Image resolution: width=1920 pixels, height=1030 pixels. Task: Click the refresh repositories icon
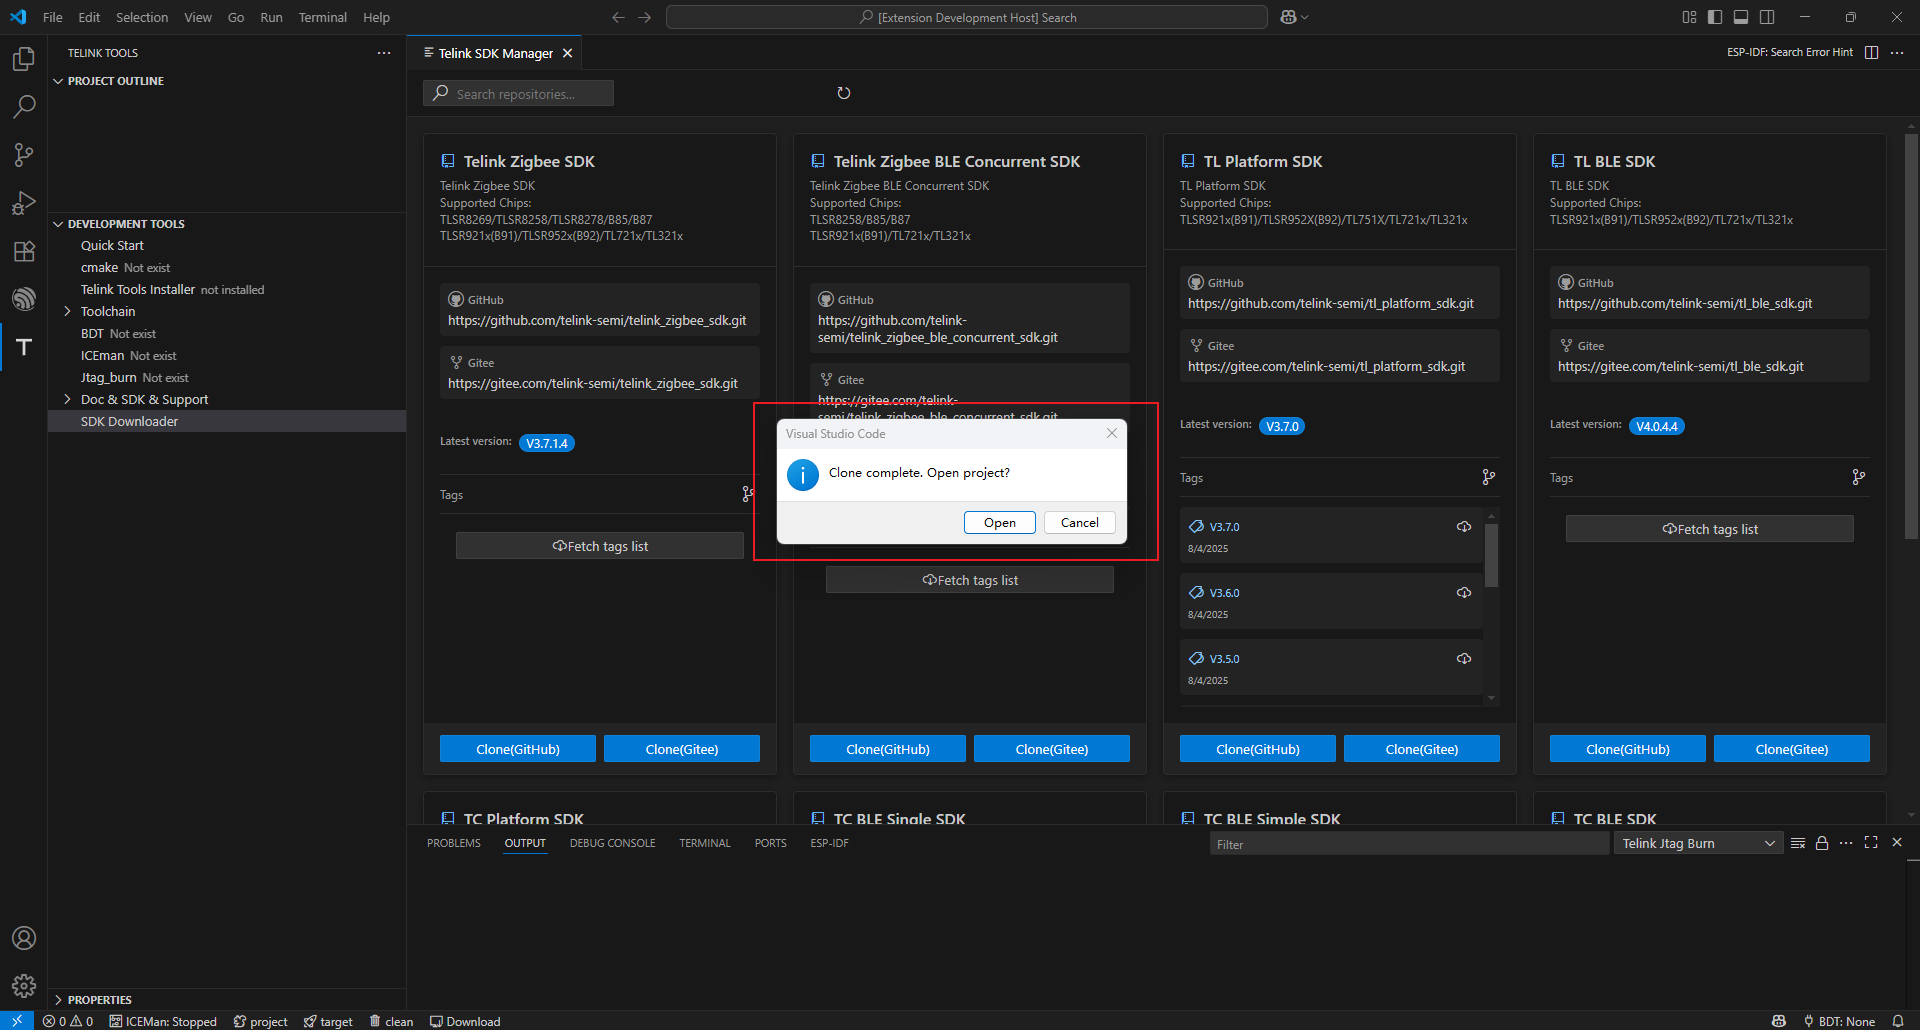coord(844,93)
